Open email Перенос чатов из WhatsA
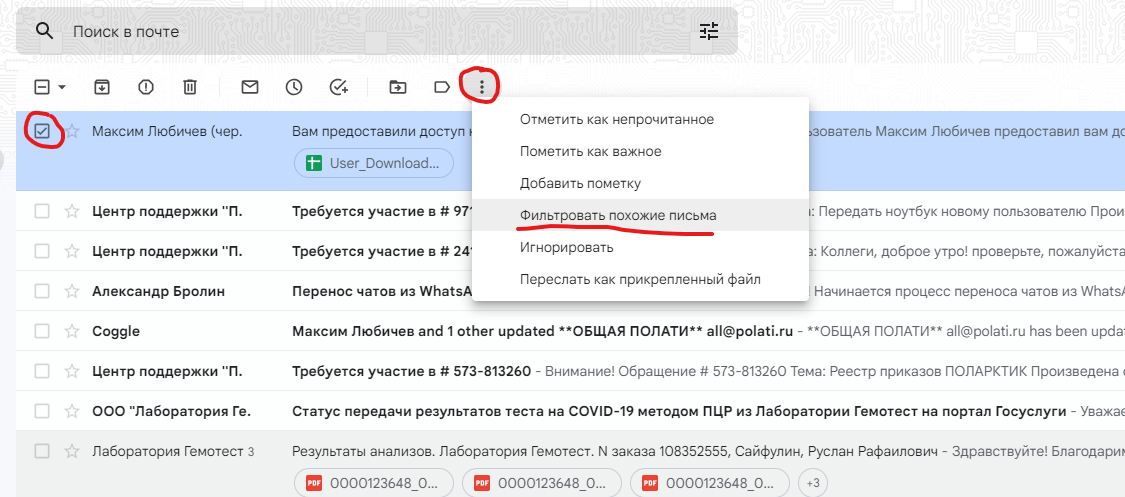 382,291
